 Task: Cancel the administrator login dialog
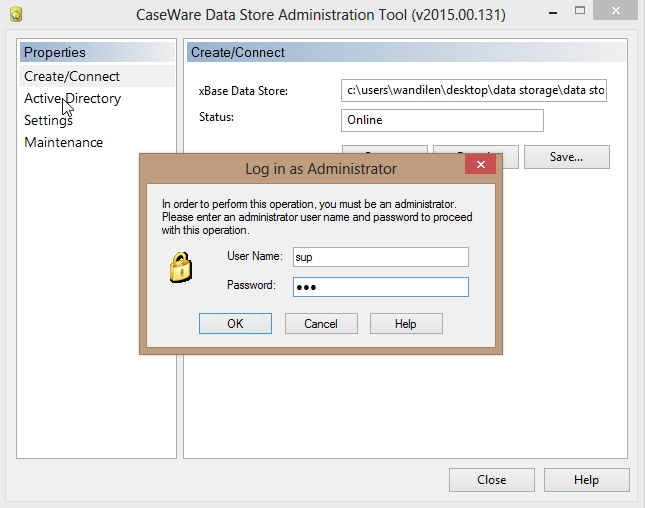click(321, 324)
